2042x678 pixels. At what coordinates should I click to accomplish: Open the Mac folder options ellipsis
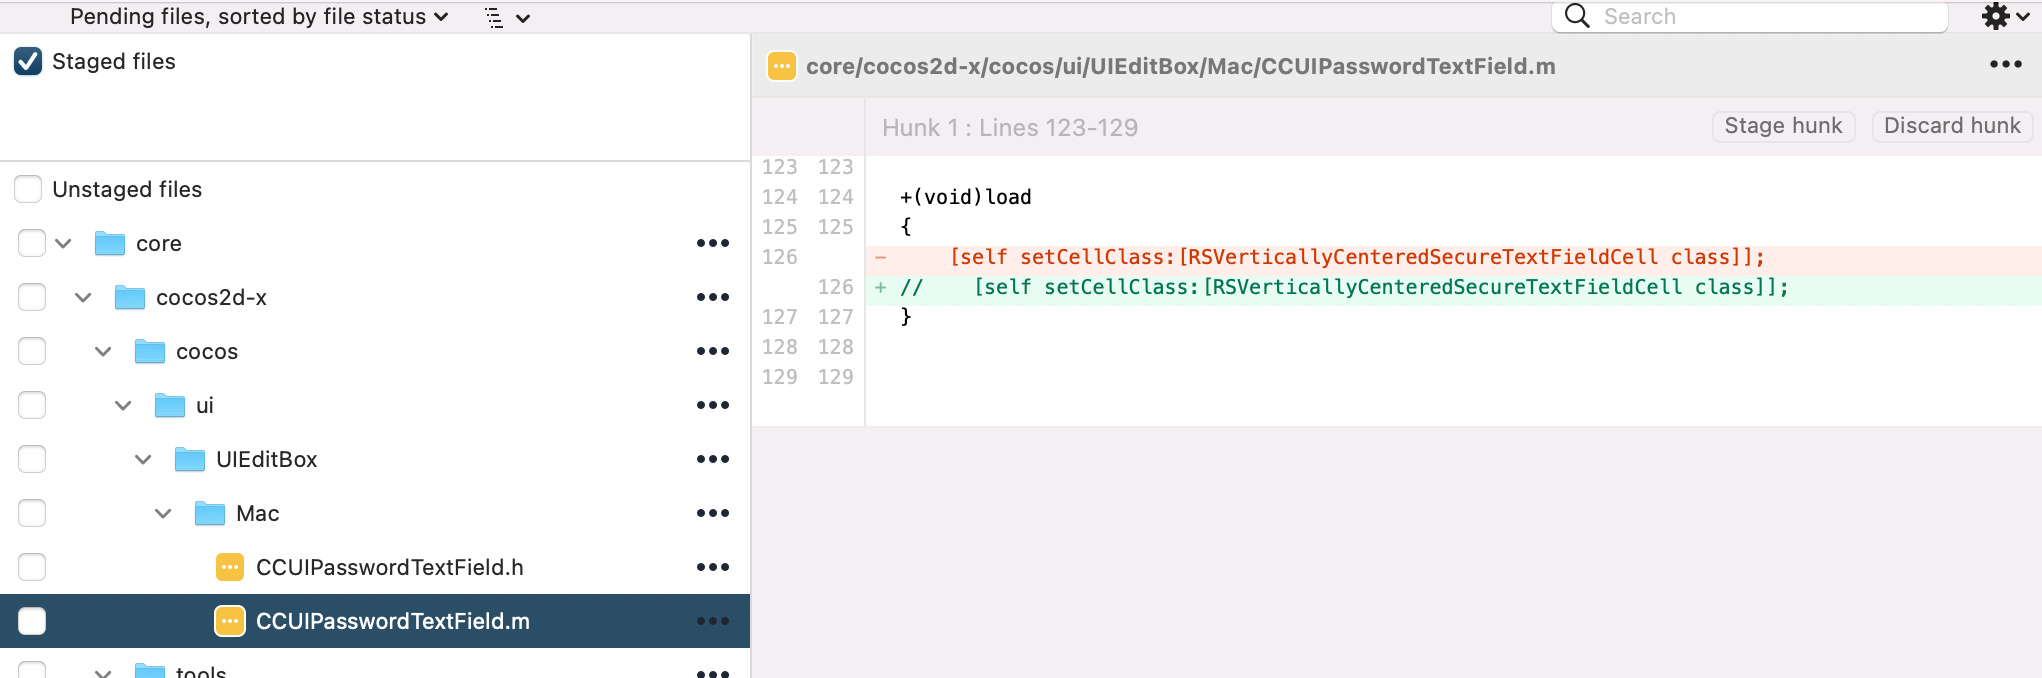[x=713, y=513]
